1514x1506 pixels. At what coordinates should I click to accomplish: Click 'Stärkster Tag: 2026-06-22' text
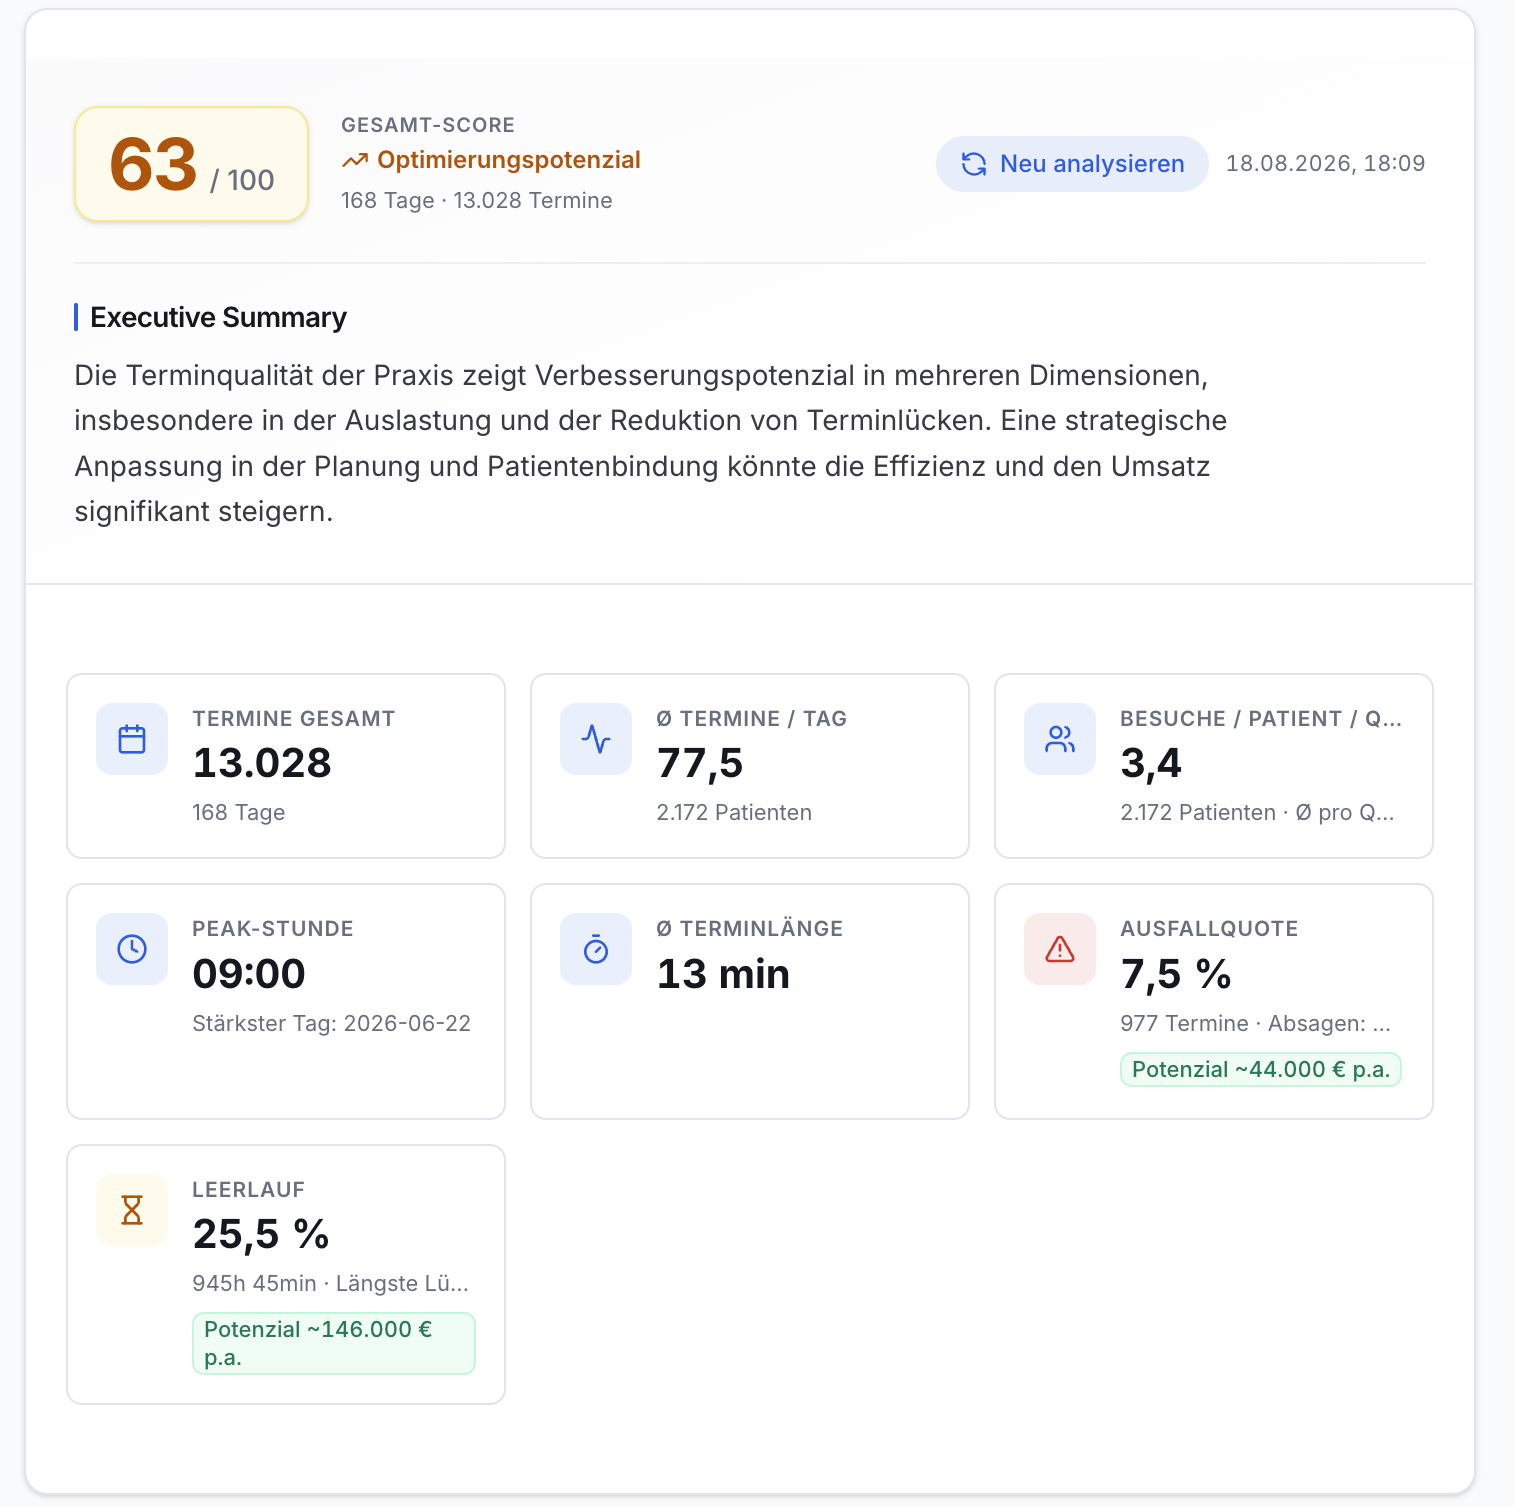point(332,1023)
